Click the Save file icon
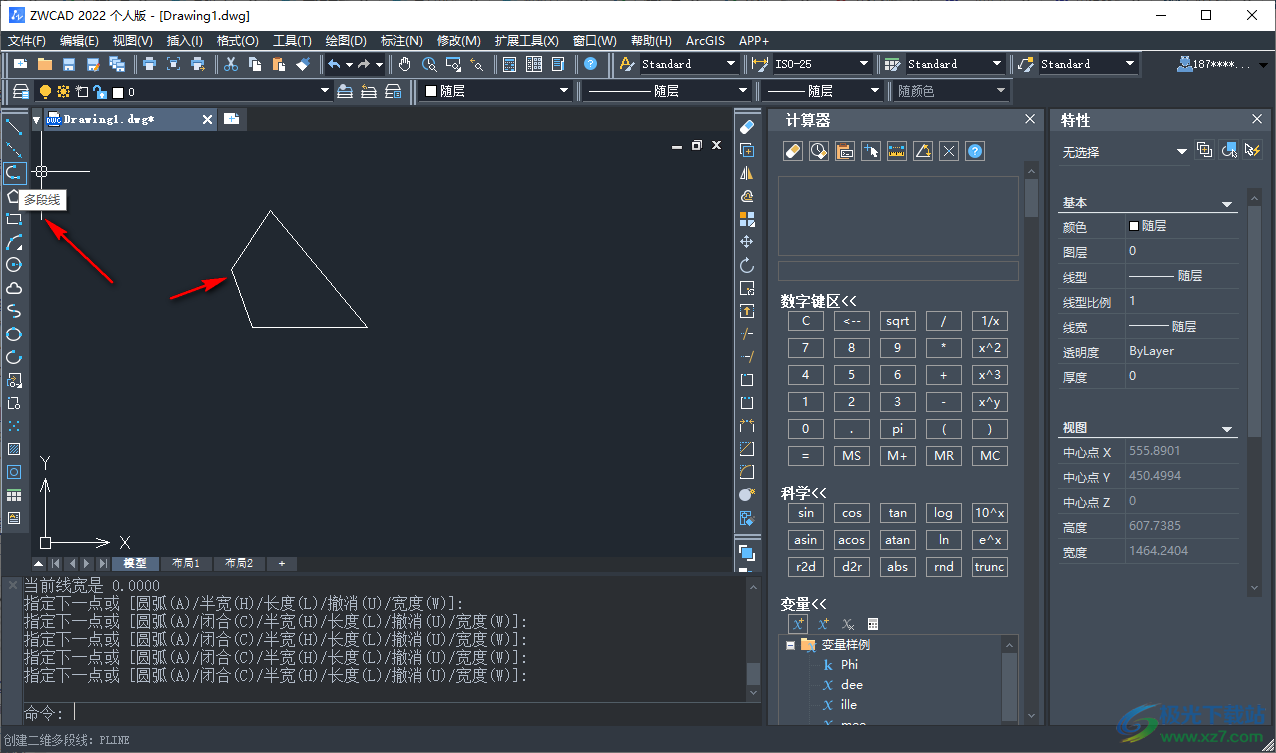Image resolution: width=1276 pixels, height=753 pixels. pos(69,64)
